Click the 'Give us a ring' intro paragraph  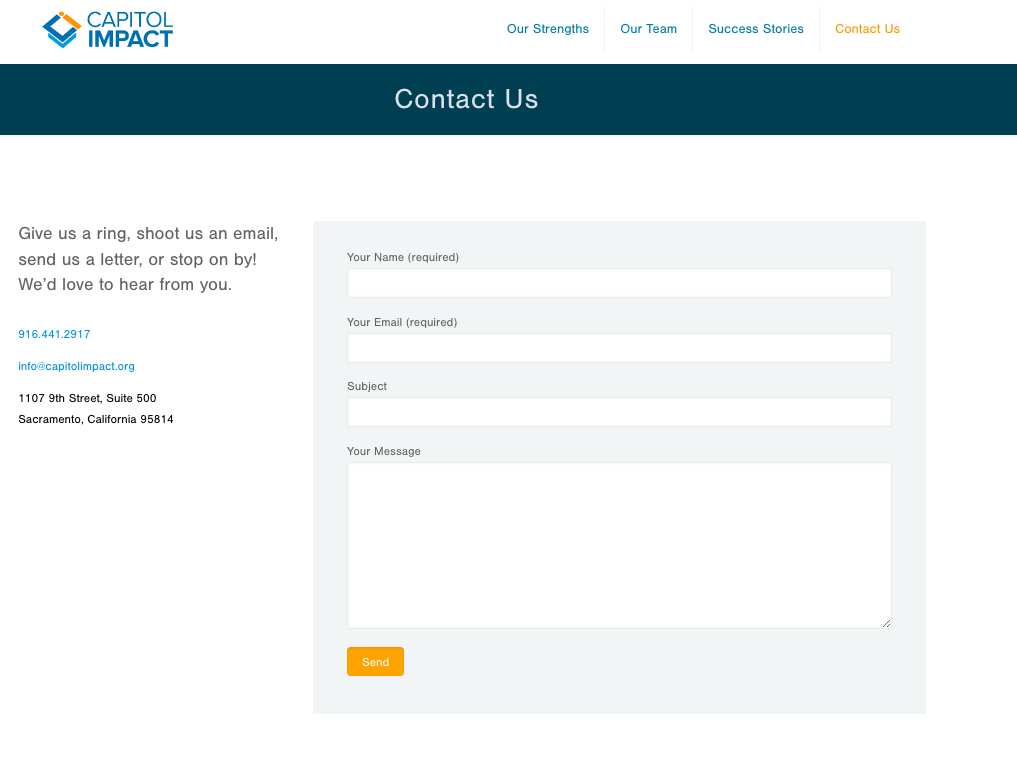(x=148, y=259)
